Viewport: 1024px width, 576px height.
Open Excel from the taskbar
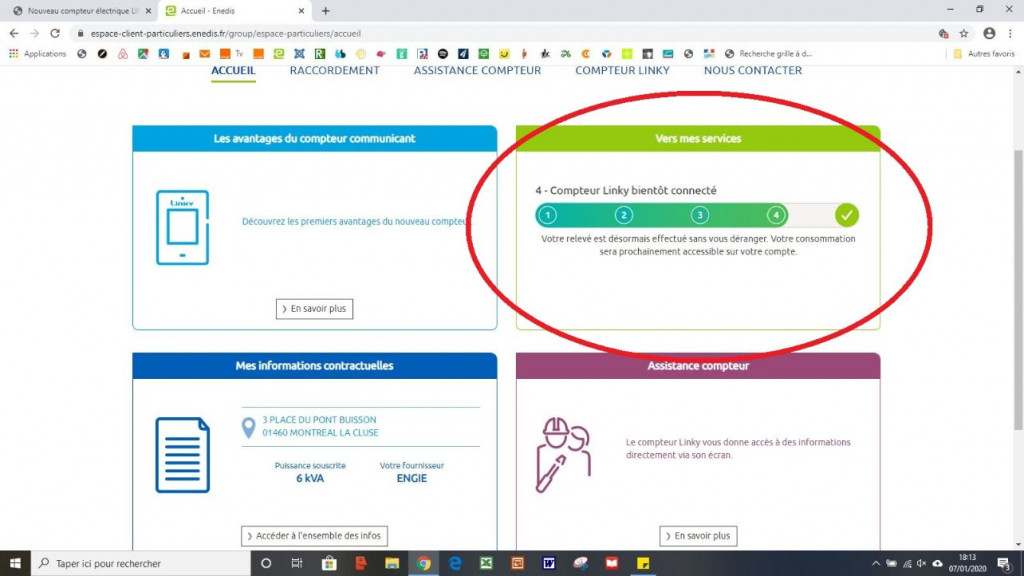tap(486, 563)
